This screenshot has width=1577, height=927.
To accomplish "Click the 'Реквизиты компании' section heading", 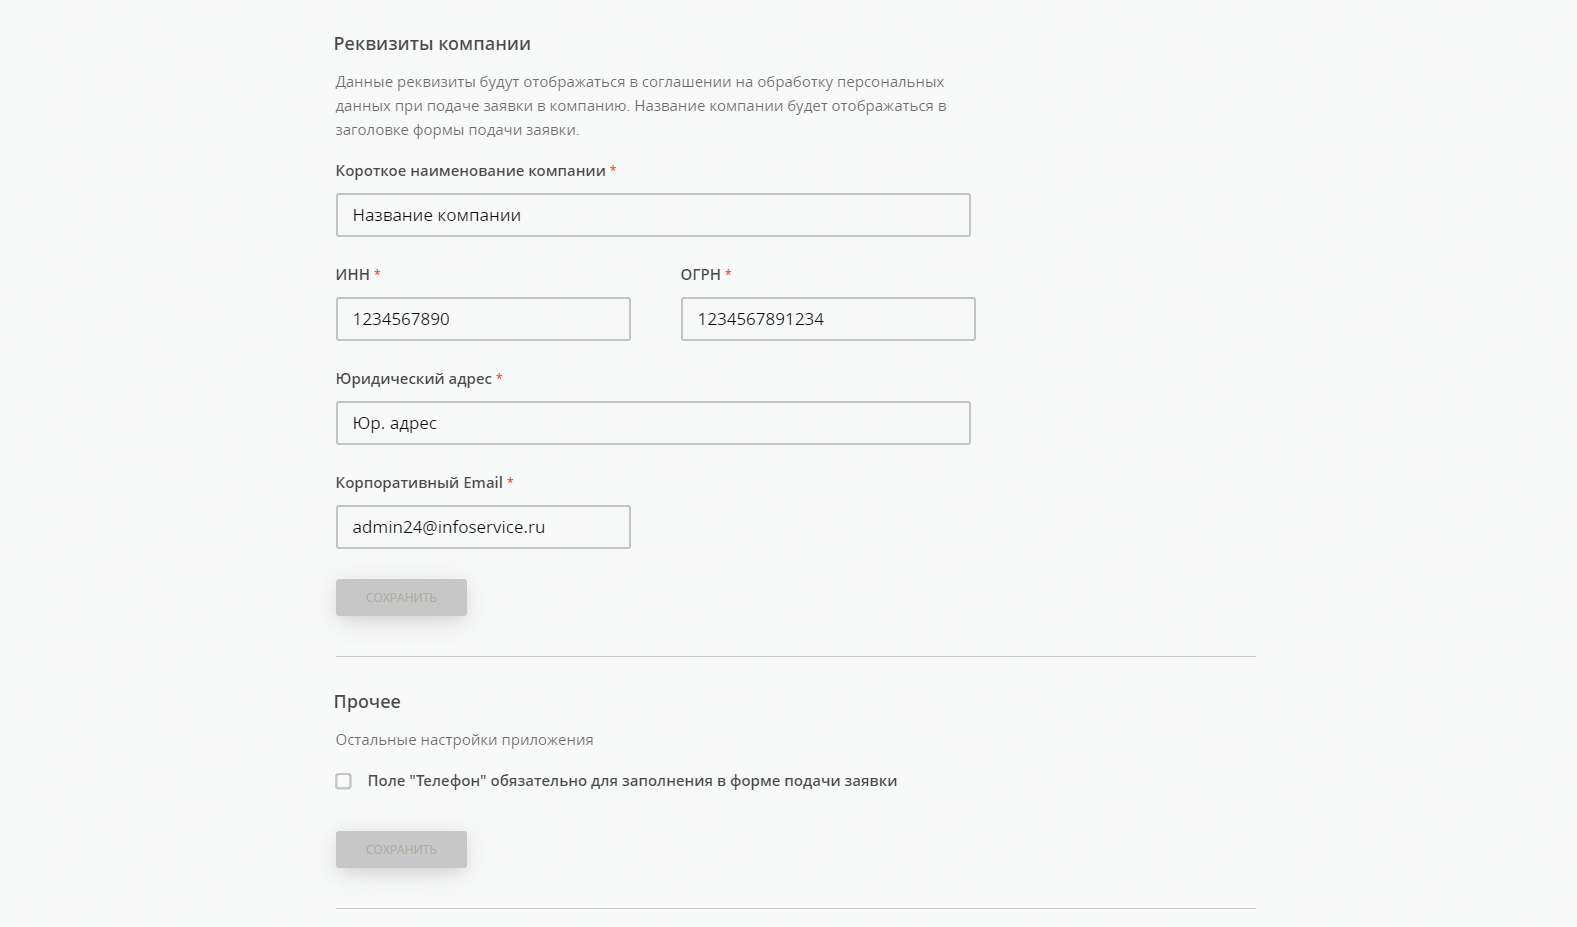I will coord(432,44).
